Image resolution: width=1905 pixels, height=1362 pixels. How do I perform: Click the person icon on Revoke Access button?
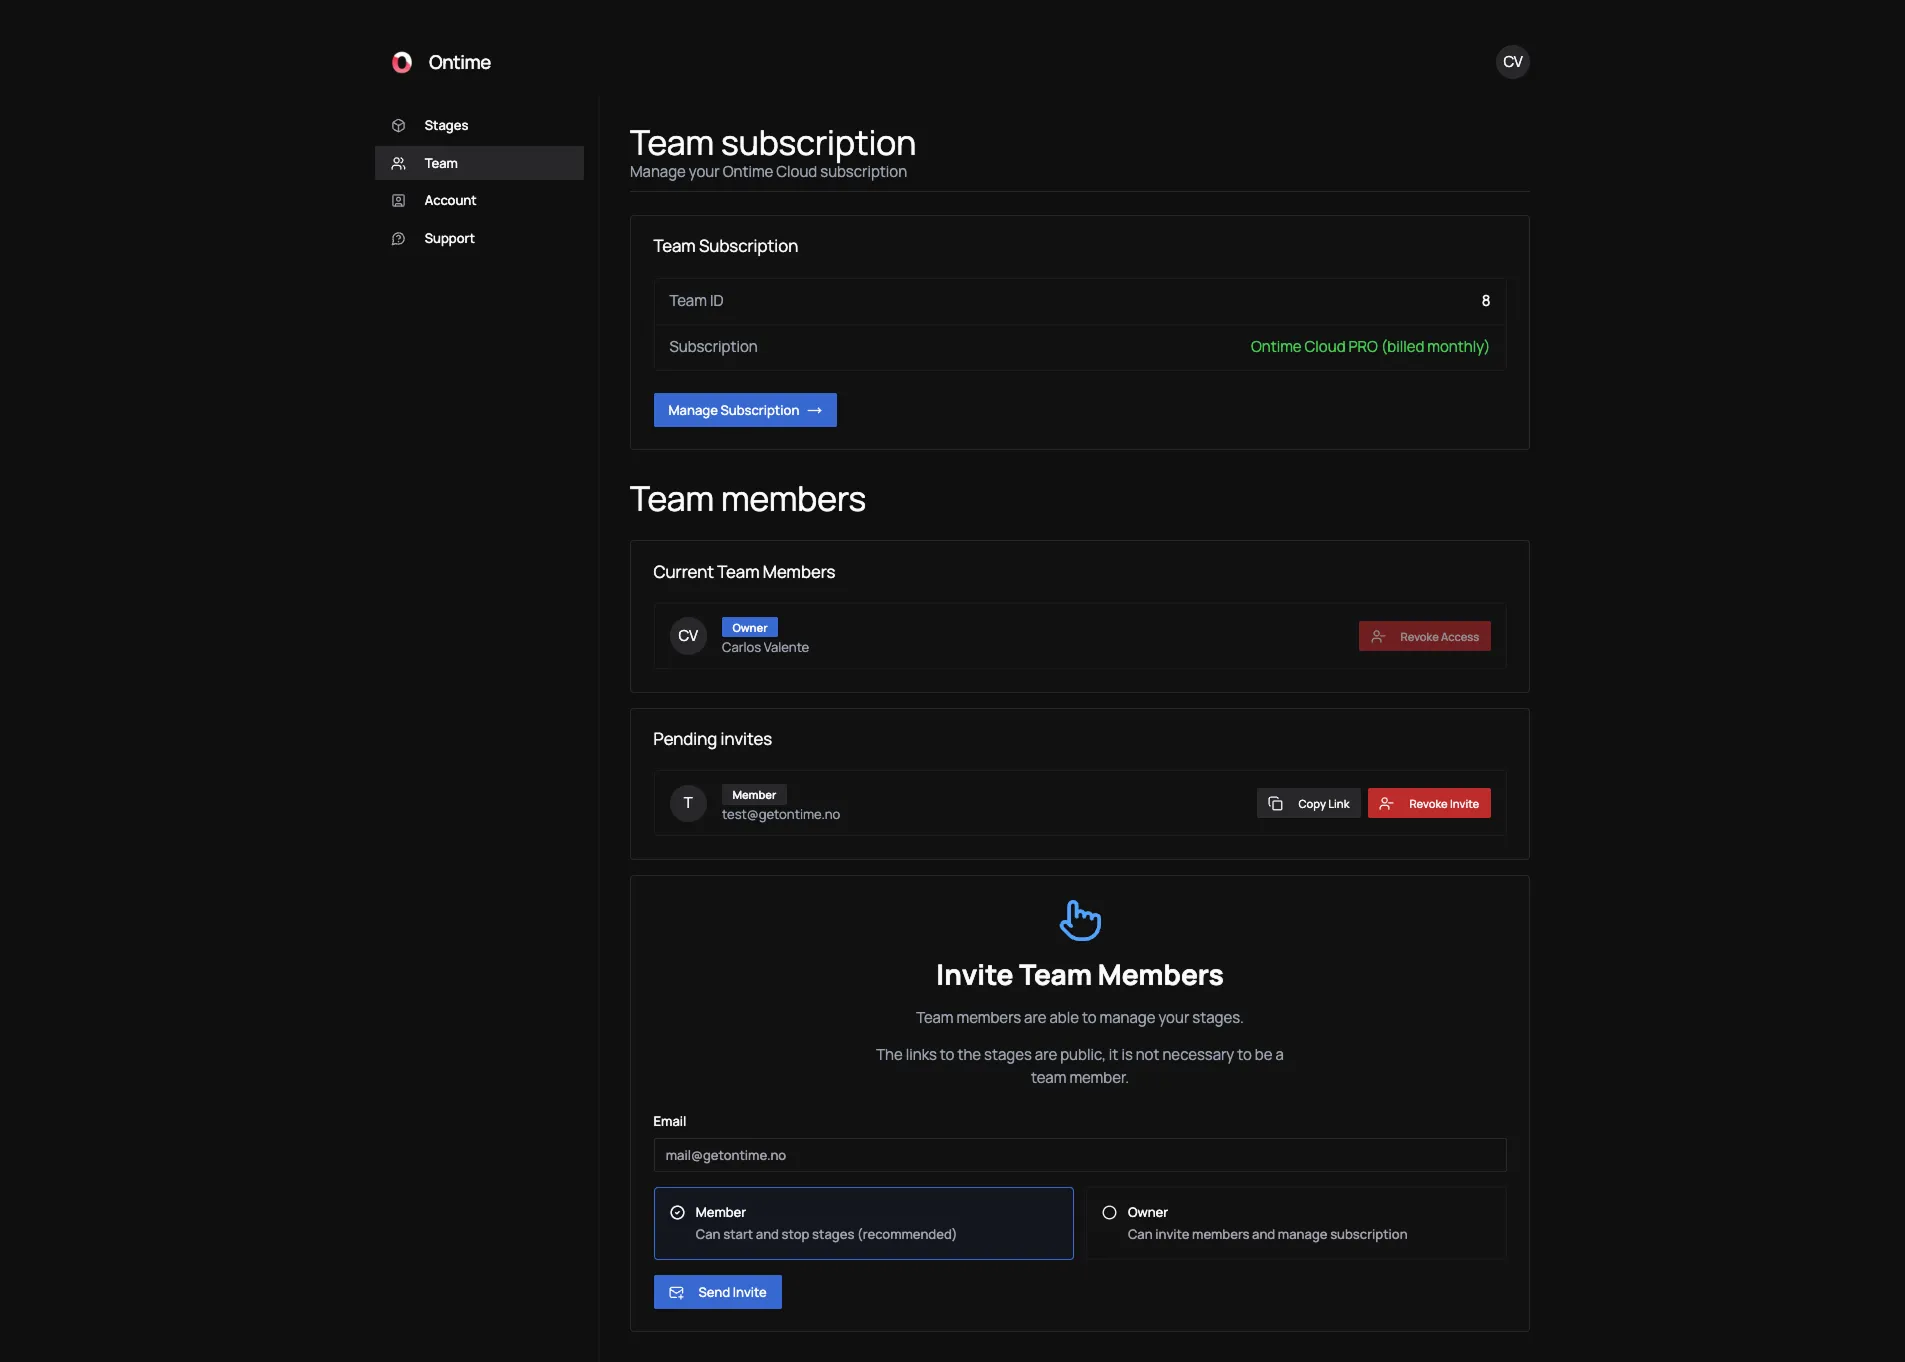click(1377, 636)
